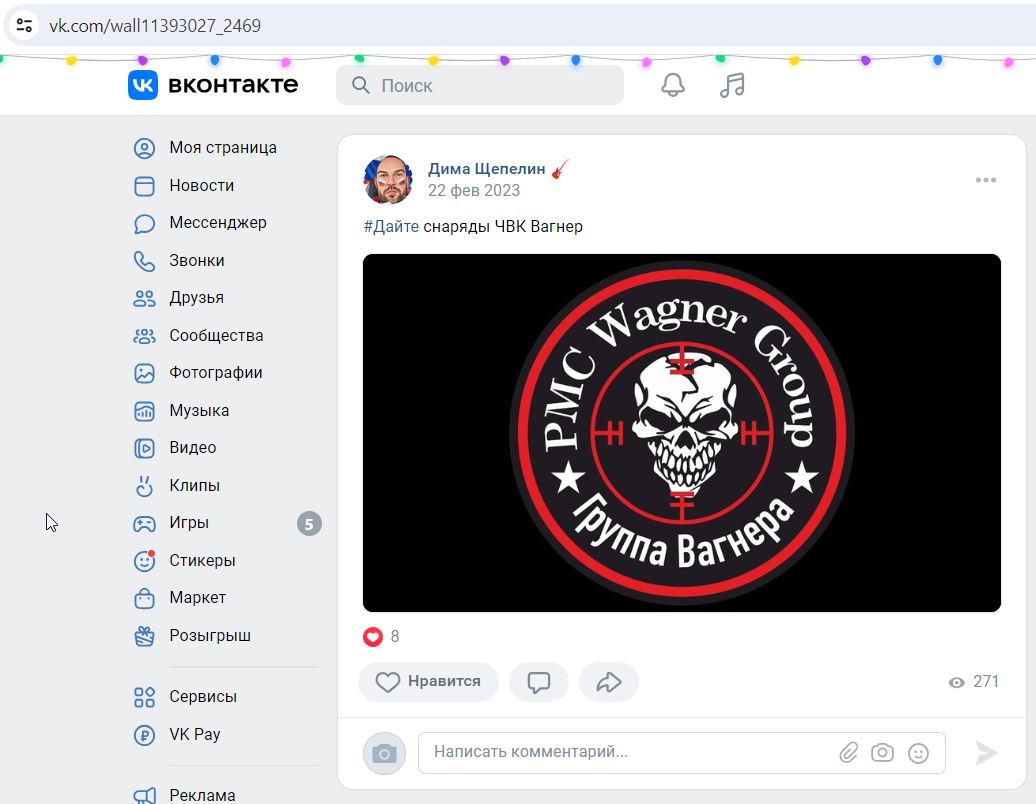Attach a file with the paperclip icon
This screenshot has height=804, width=1036.
pyautogui.click(x=848, y=752)
